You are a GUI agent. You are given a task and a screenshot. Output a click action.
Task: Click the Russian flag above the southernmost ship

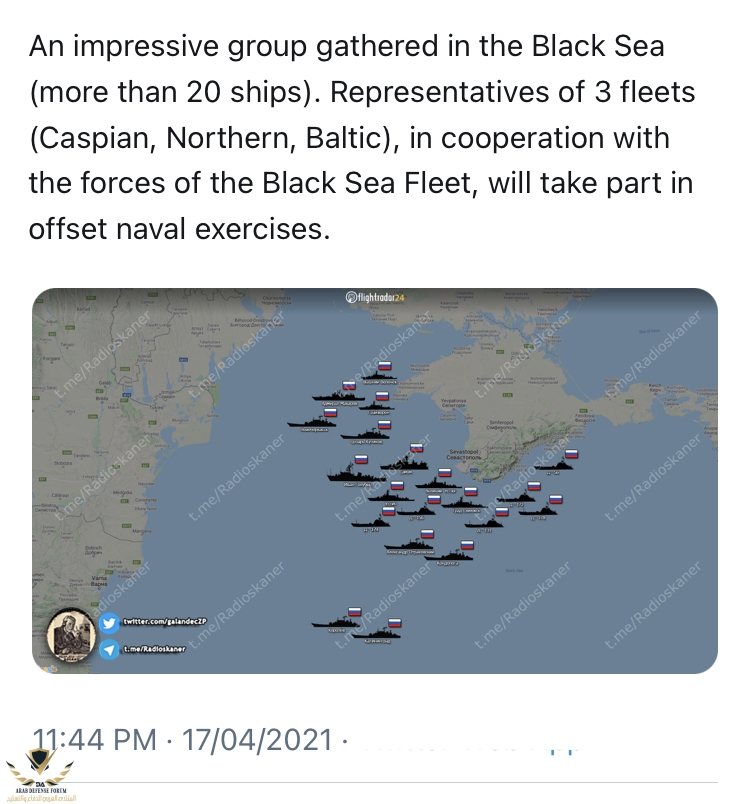[394, 622]
